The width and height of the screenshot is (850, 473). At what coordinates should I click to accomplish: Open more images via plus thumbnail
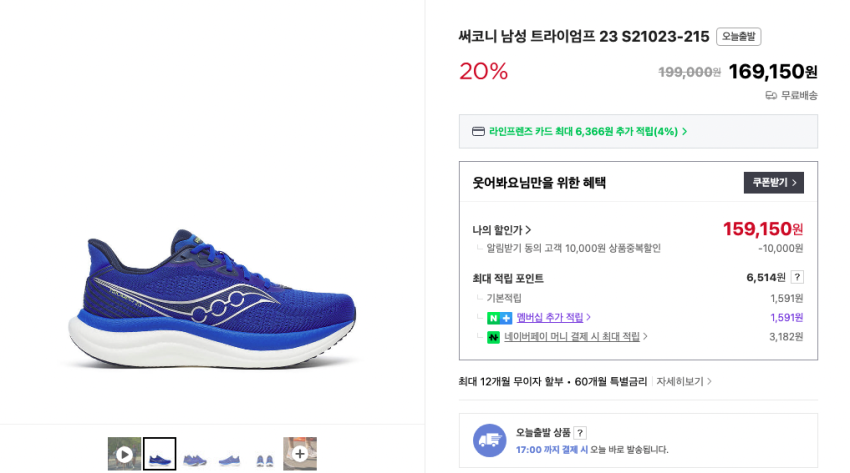[x=300, y=454]
